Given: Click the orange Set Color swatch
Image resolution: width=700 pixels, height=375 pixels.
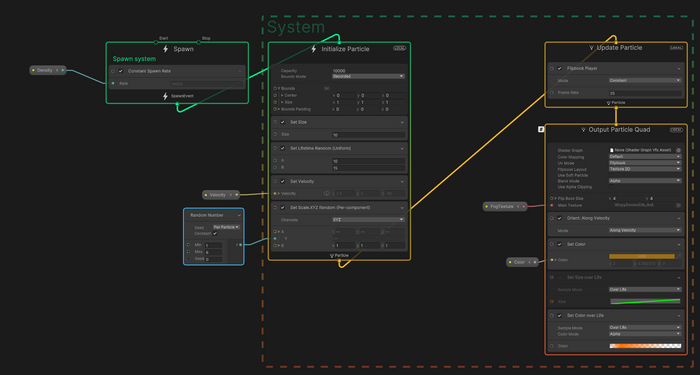Looking at the screenshot, I should [x=642, y=256].
